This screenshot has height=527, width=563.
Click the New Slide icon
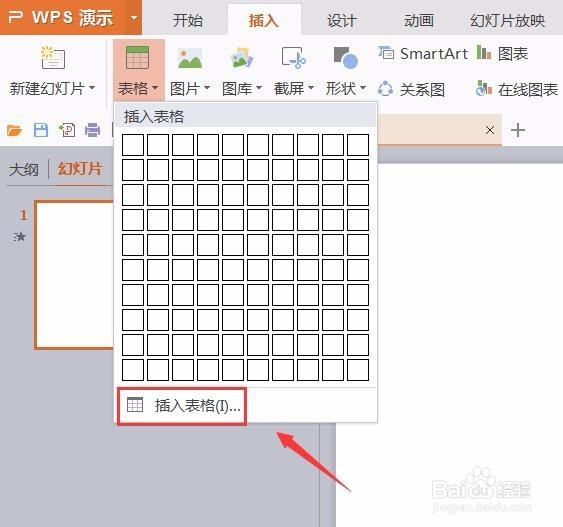coord(53,57)
